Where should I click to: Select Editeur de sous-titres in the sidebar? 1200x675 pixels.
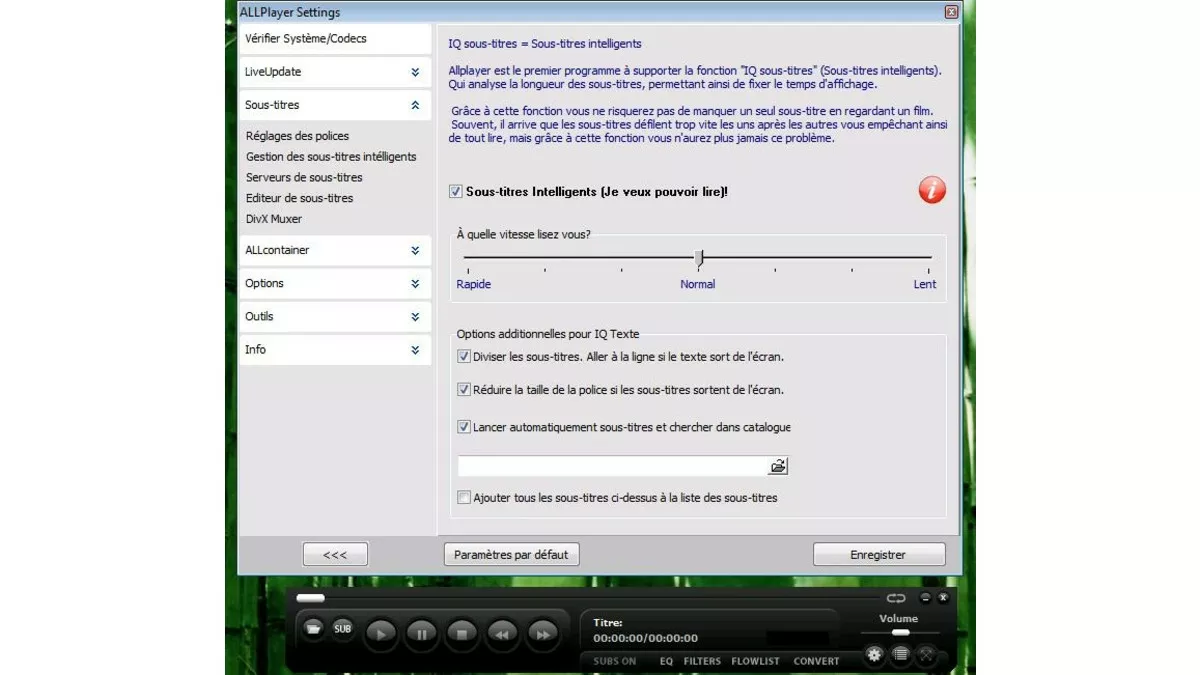tap(298, 198)
